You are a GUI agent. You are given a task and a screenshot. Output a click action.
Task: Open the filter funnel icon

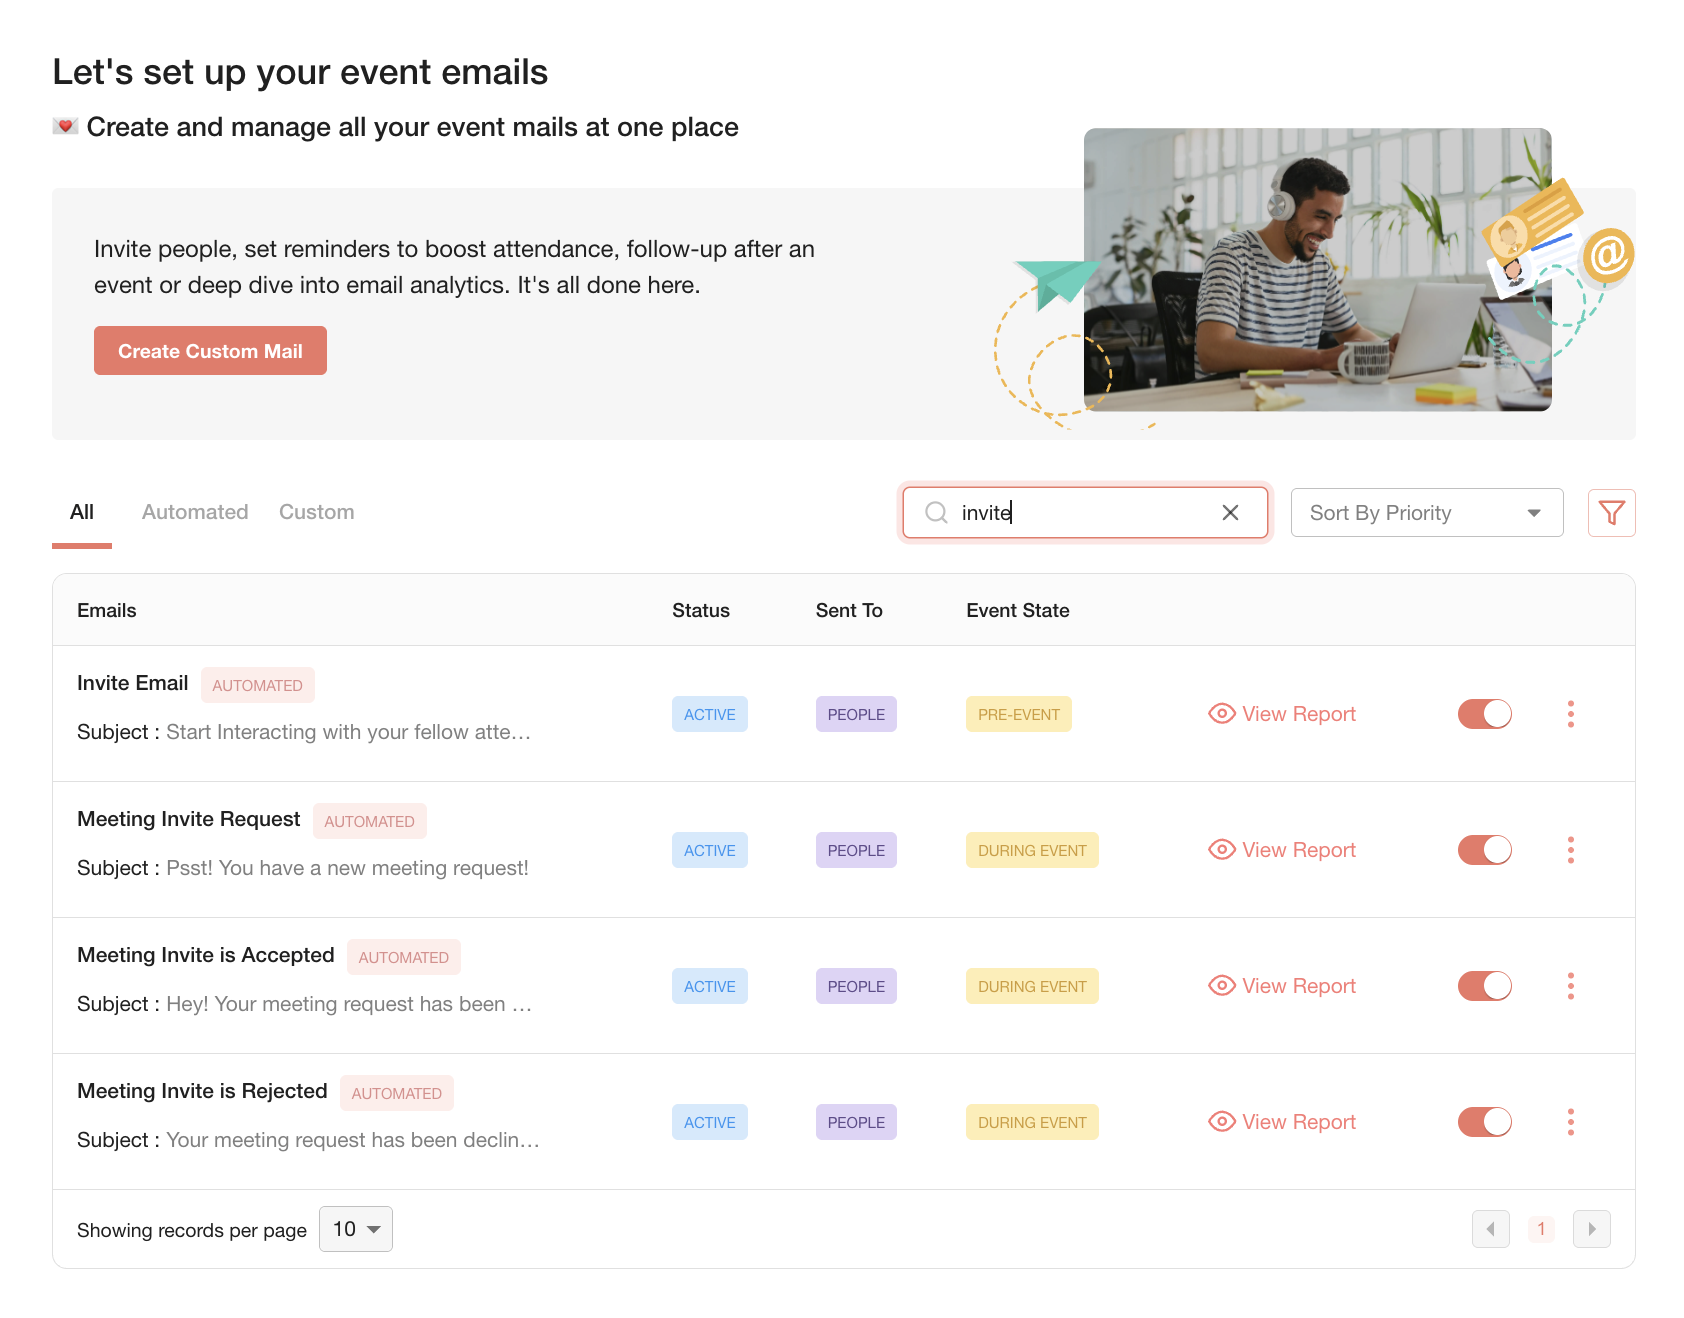tap(1611, 513)
